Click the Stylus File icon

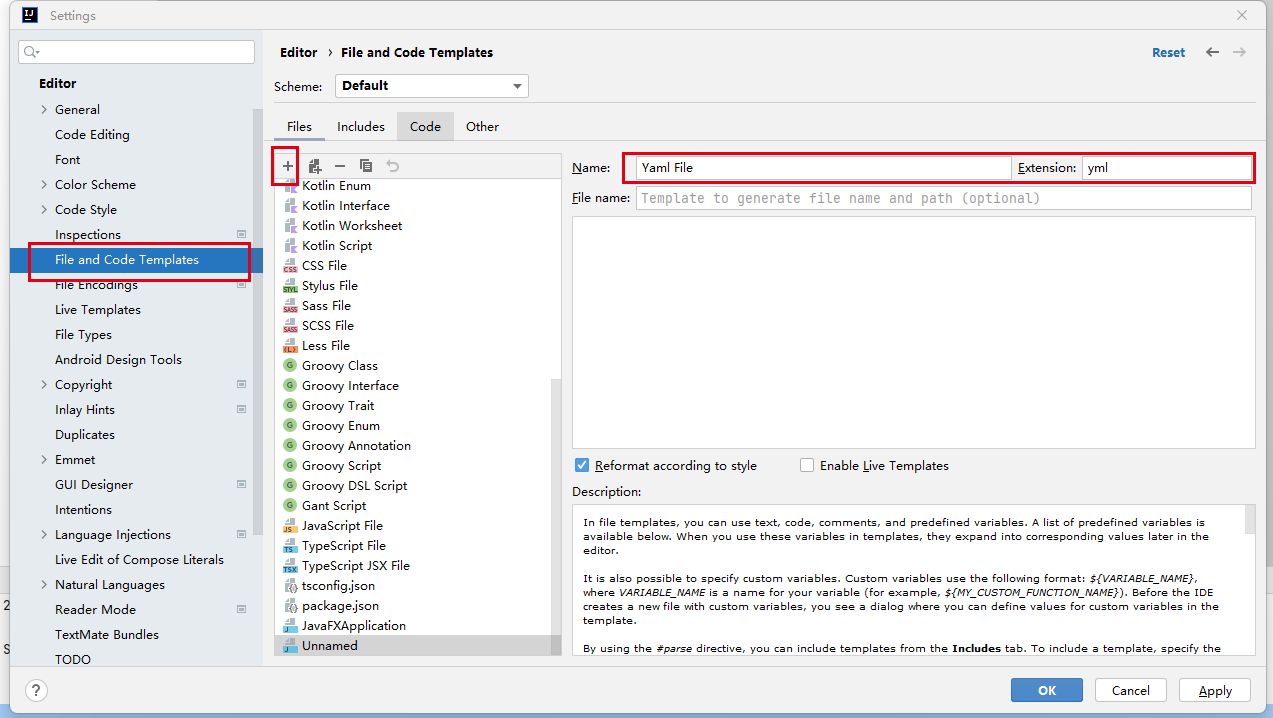290,286
